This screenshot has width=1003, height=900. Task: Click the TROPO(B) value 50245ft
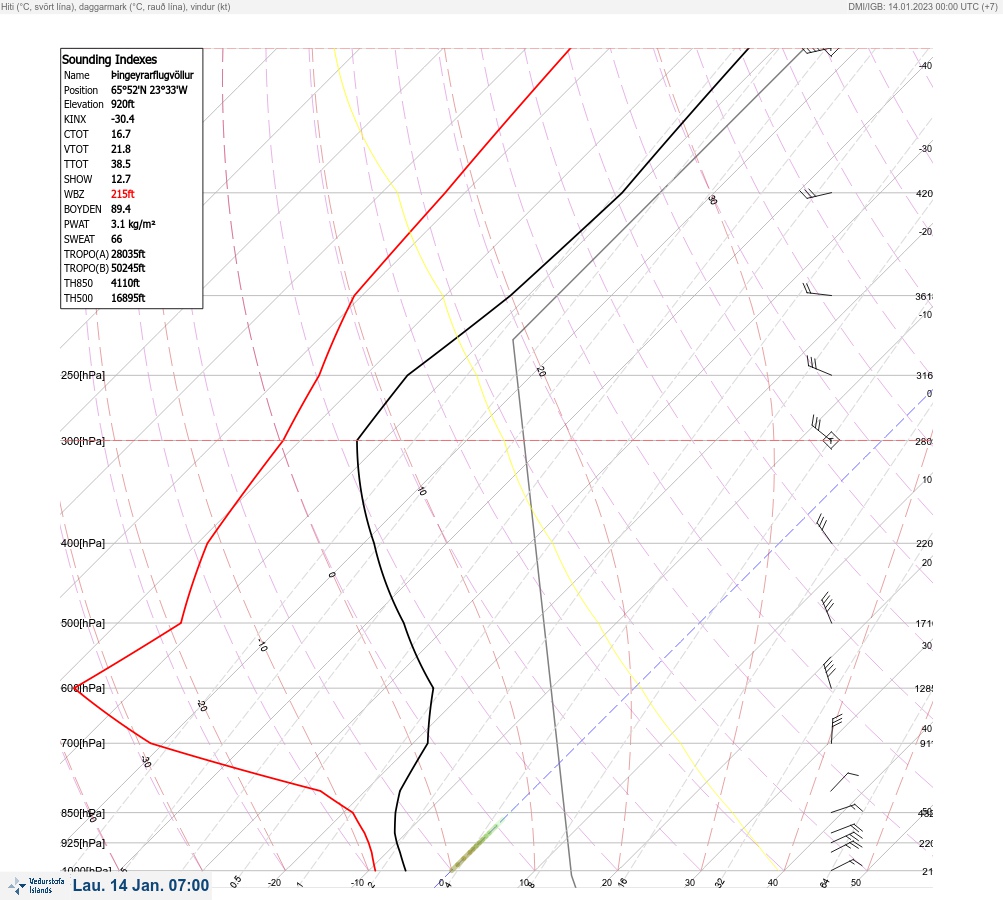(128, 268)
